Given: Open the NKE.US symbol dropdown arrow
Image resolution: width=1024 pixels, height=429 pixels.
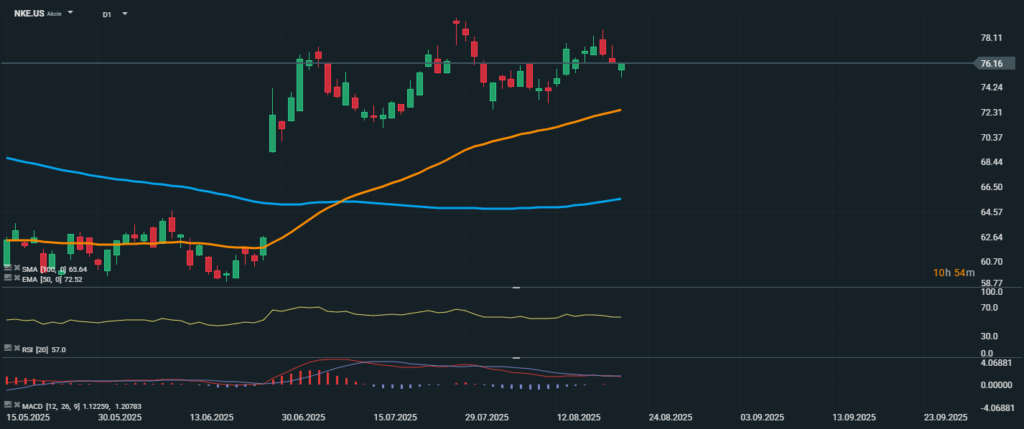Looking at the screenshot, I should tap(70, 14).
